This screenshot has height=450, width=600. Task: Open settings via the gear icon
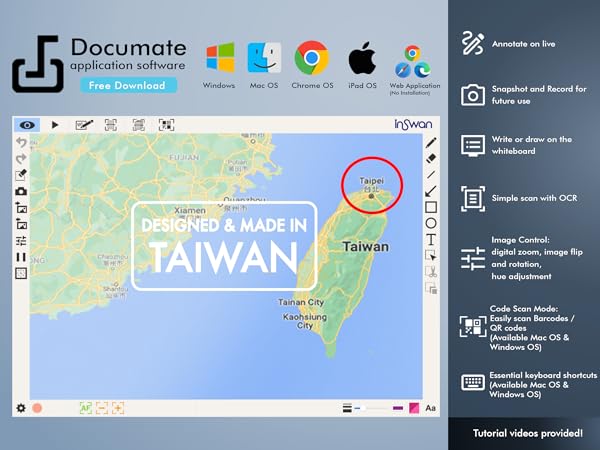[21, 408]
